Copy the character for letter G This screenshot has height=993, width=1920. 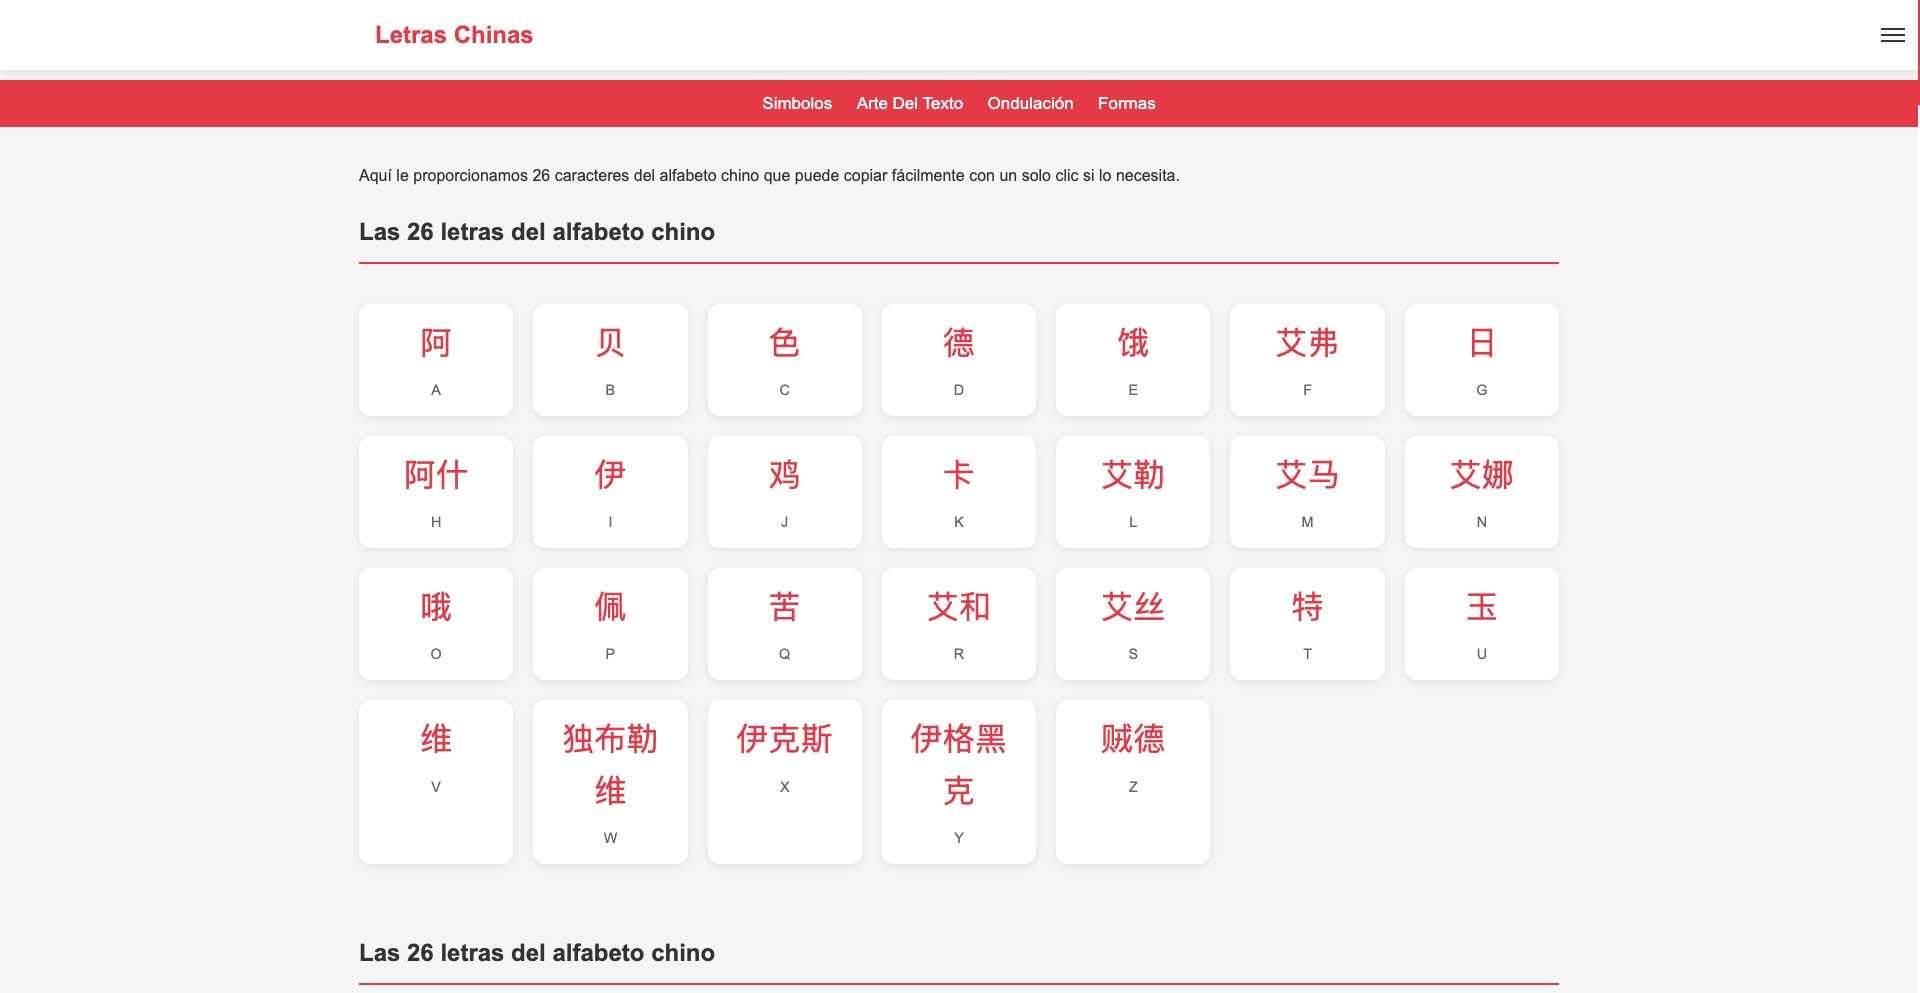(1481, 359)
